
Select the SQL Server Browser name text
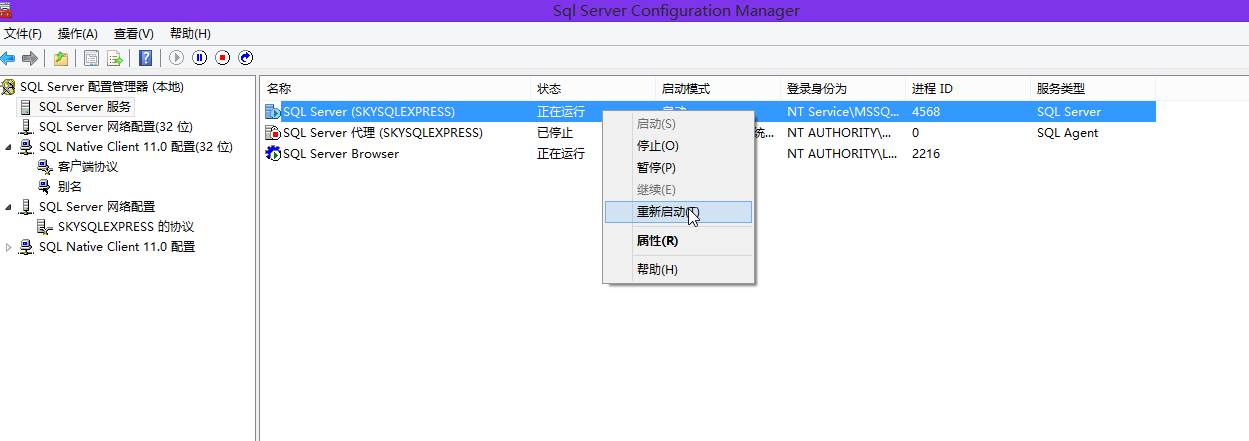click(x=341, y=154)
